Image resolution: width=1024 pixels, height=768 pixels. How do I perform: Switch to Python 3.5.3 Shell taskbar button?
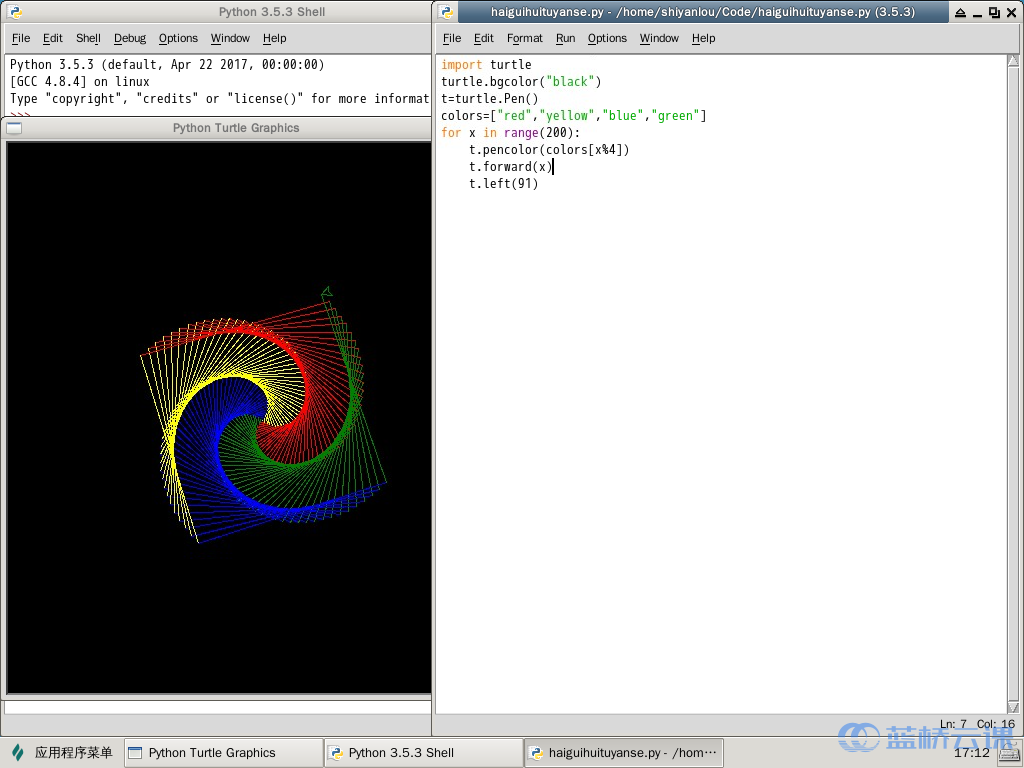pyautogui.click(x=423, y=753)
